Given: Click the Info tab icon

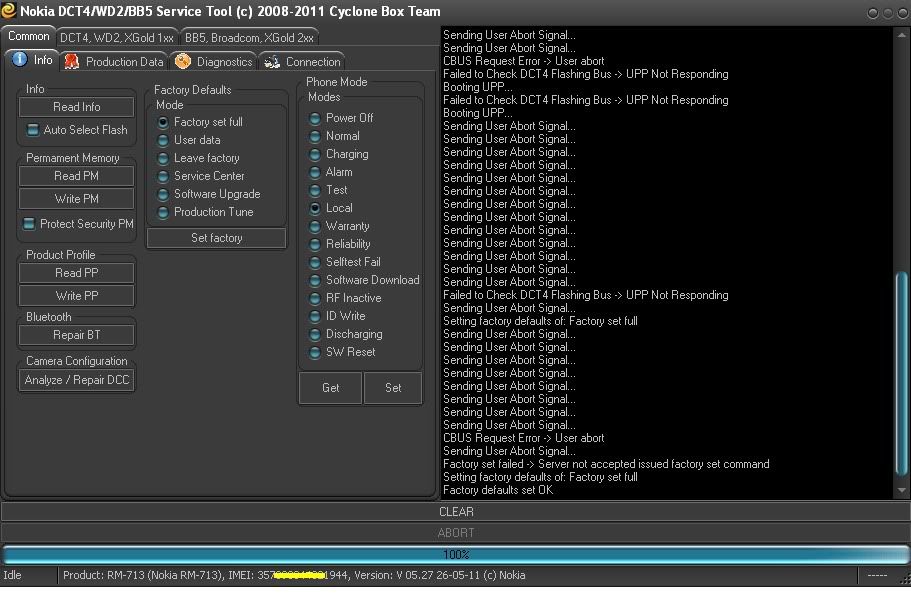Looking at the screenshot, I should coord(20,61).
